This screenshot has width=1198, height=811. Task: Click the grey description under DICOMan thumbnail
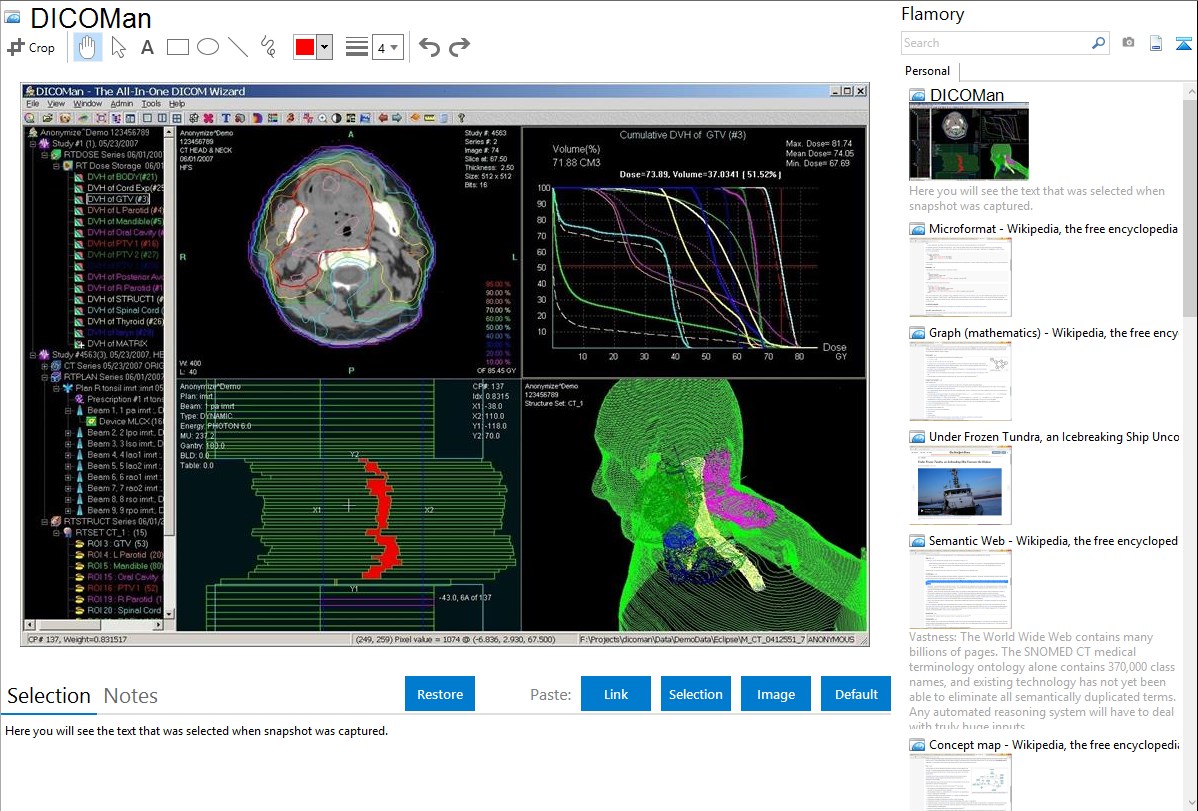point(1037,199)
